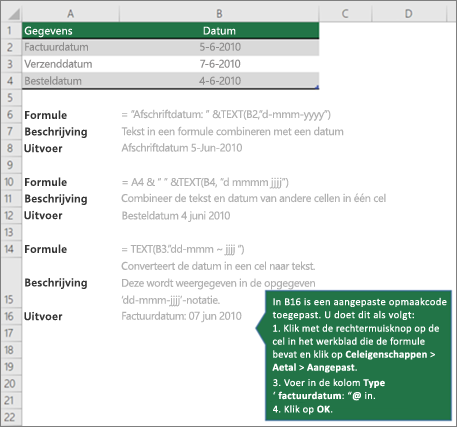Select 'Formule' label in row 14

pyautogui.click(x=46, y=249)
